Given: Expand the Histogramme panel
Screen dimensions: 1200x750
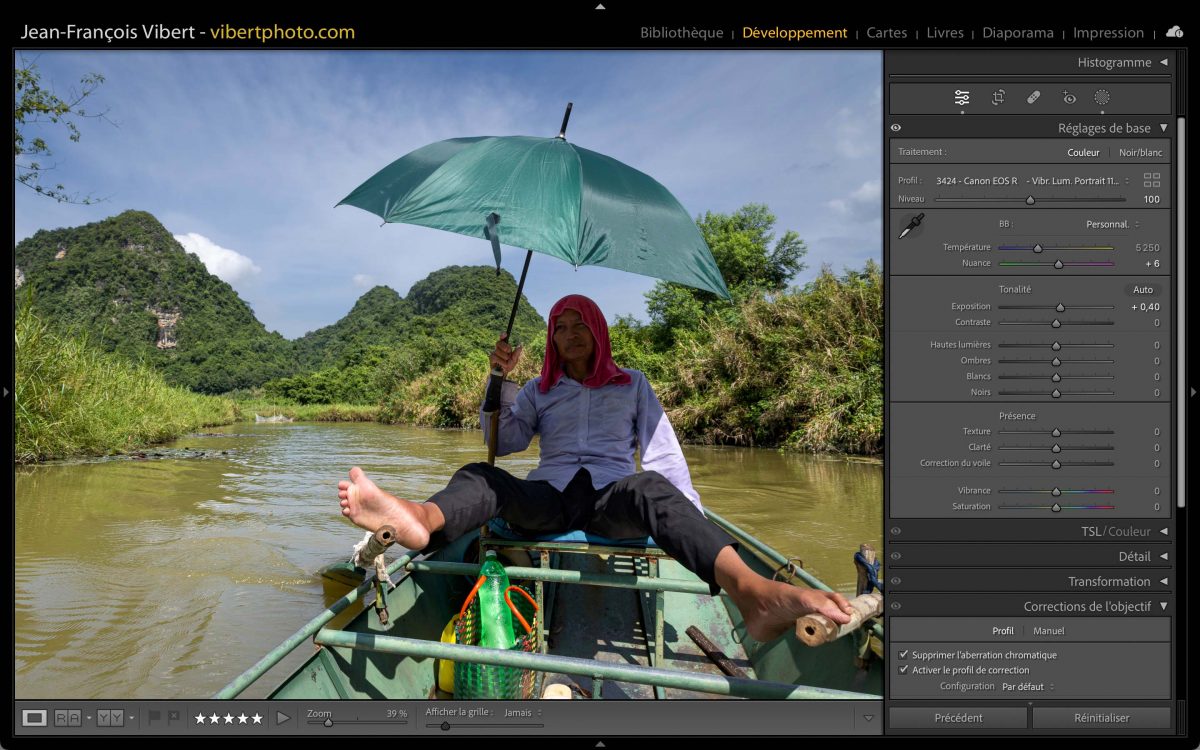Looking at the screenshot, I should click(x=1163, y=62).
